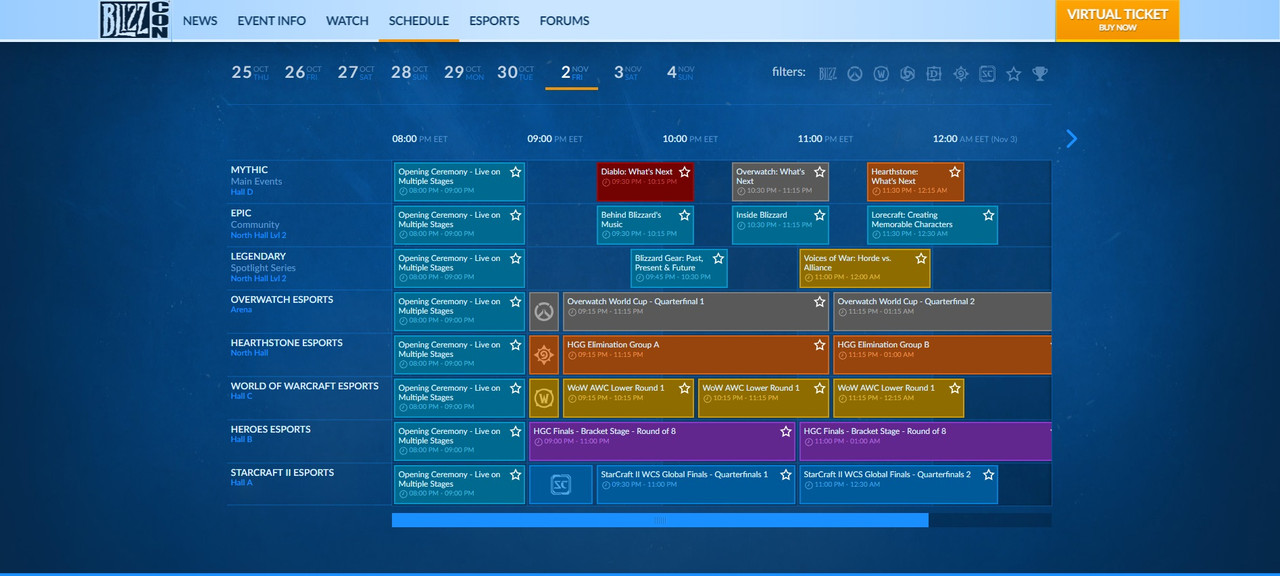Select the SCHEDULE navigation tab
Screen dimensions: 1280x576
pyautogui.click(x=419, y=20)
